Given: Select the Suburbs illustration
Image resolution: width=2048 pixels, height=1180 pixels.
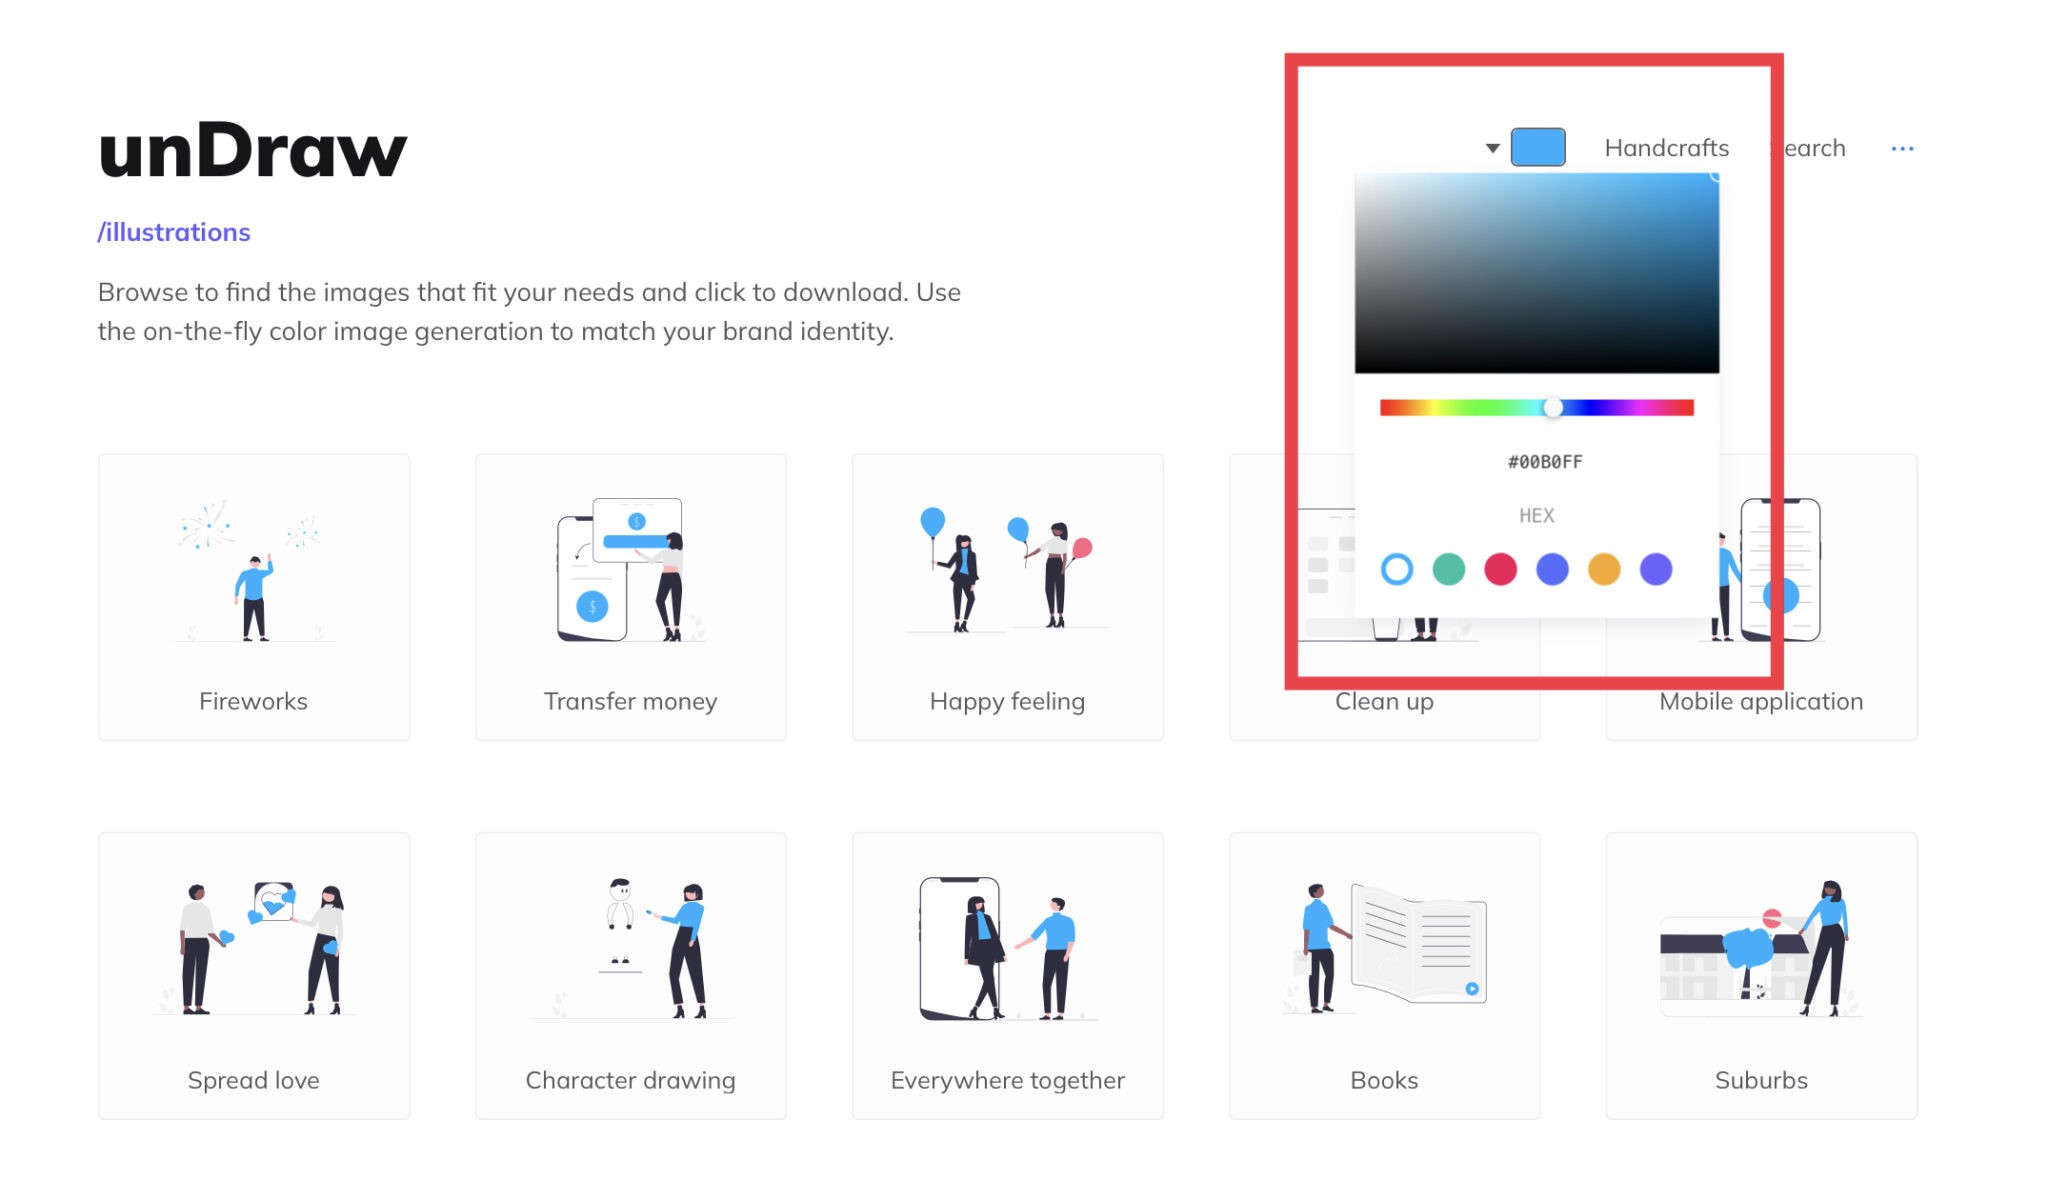Looking at the screenshot, I should pyautogui.click(x=1760, y=975).
